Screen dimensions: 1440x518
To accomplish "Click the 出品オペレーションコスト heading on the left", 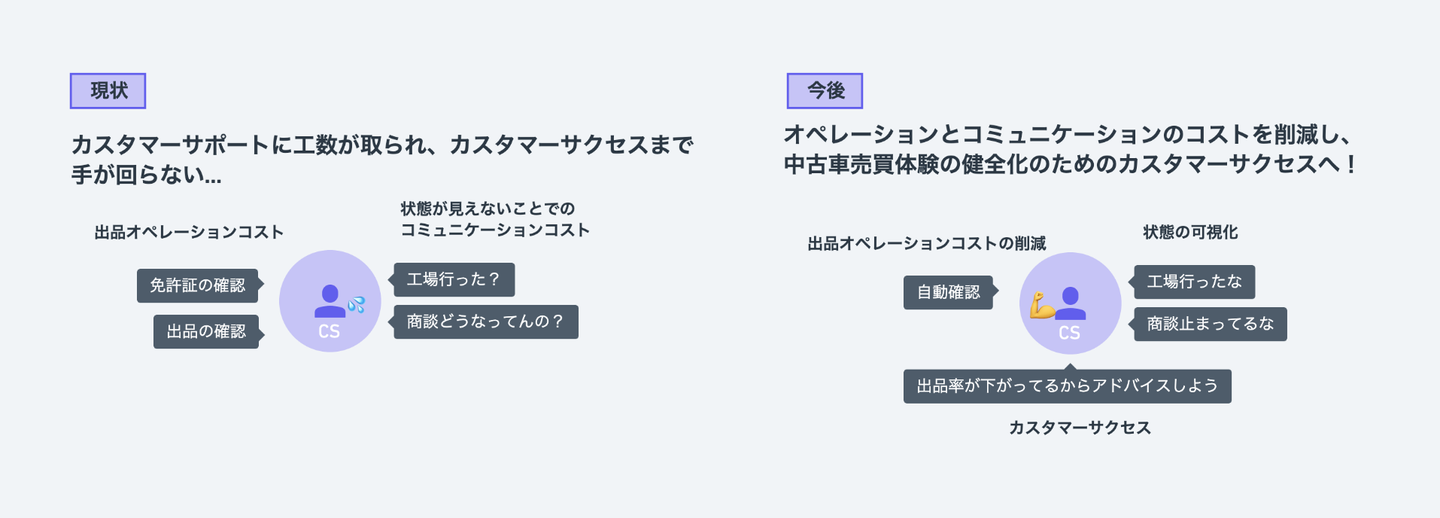I will click(189, 232).
